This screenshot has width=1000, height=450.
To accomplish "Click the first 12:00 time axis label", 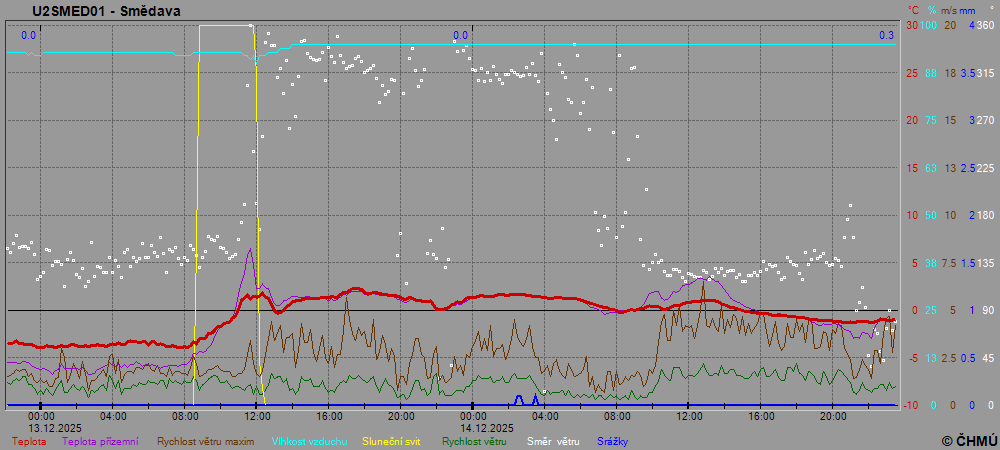I will coord(257,416).
